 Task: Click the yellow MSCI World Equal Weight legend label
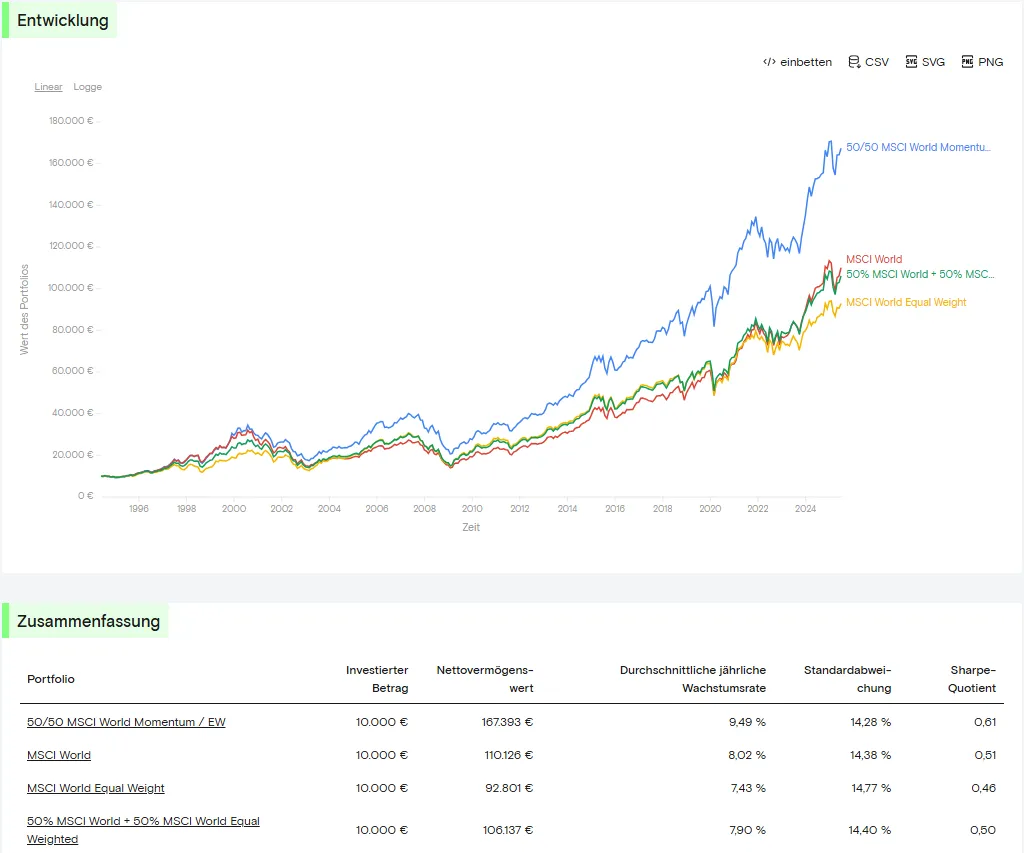906,302
